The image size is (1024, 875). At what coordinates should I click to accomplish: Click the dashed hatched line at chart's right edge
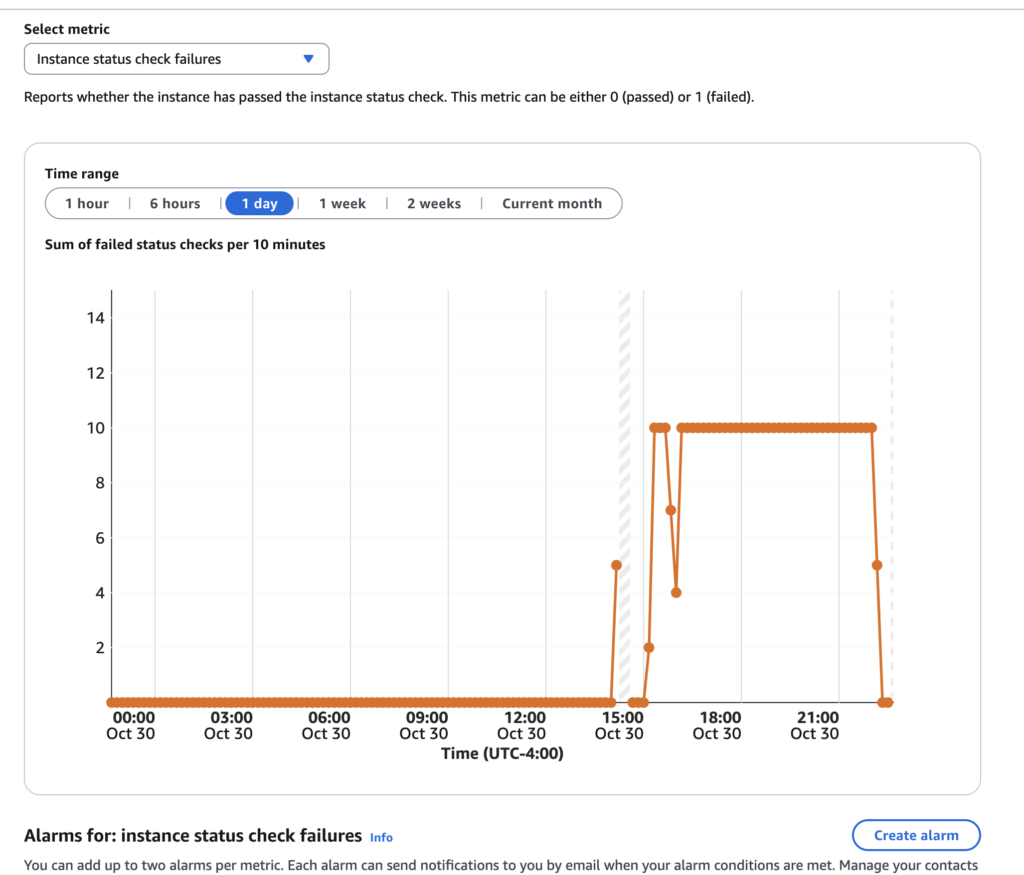click(x=891, y=500)
